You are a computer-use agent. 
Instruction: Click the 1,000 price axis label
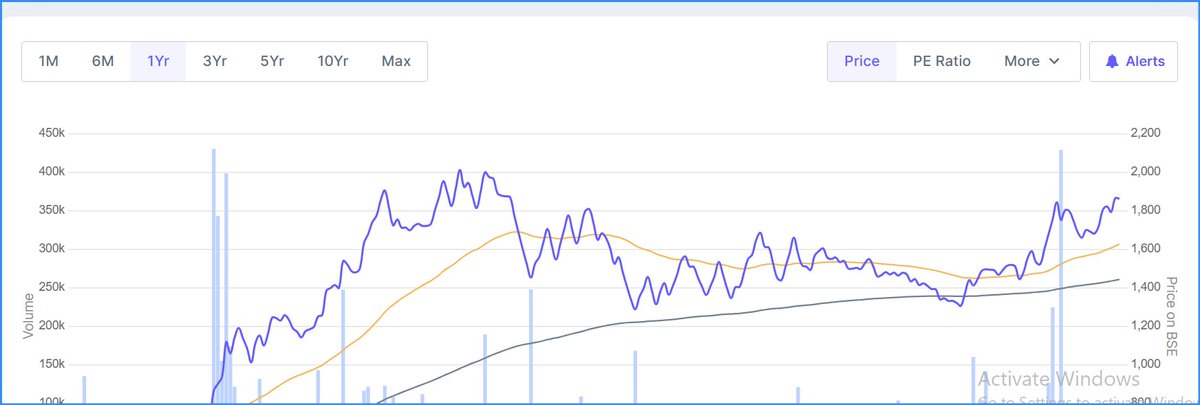tap(1144, 365)
